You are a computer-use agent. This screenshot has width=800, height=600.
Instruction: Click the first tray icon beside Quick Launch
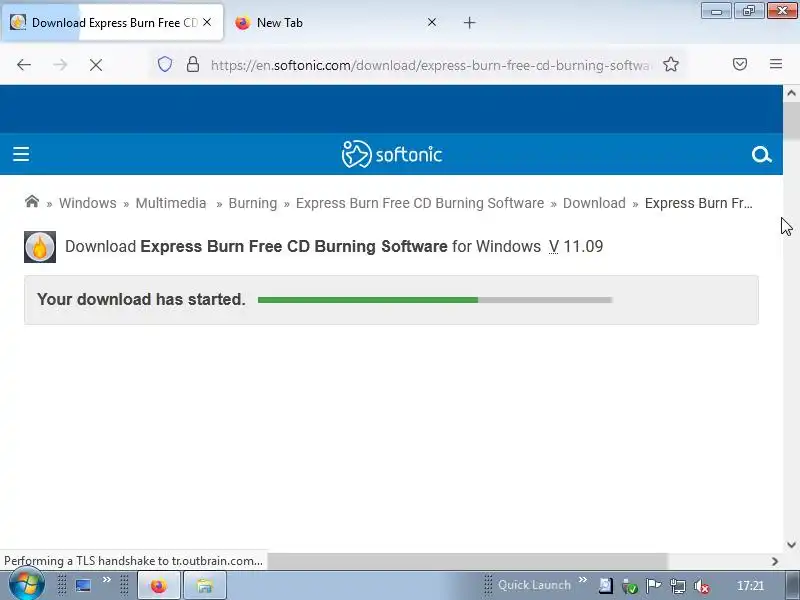click(606, 586)
